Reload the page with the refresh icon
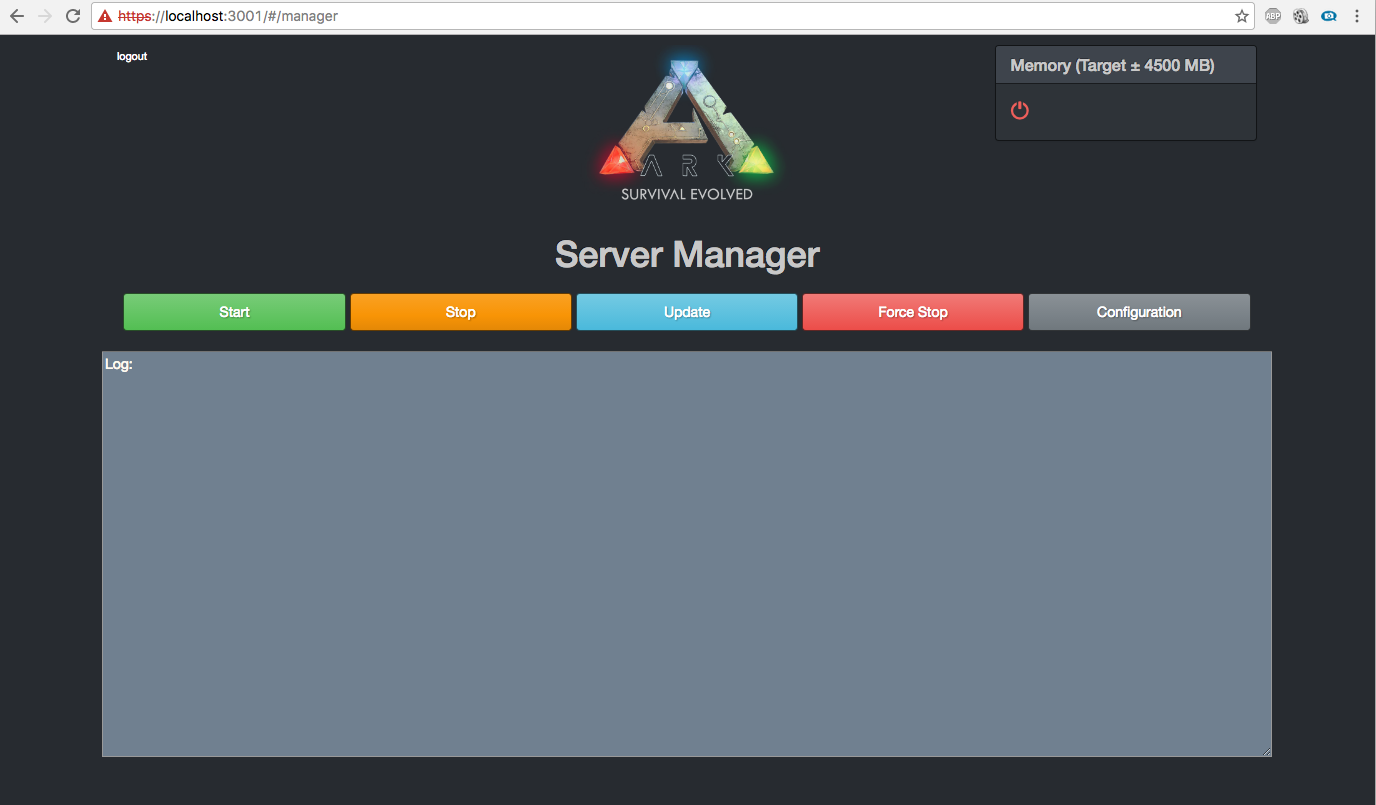This screenshot has width=1376, height=805. 73,16
